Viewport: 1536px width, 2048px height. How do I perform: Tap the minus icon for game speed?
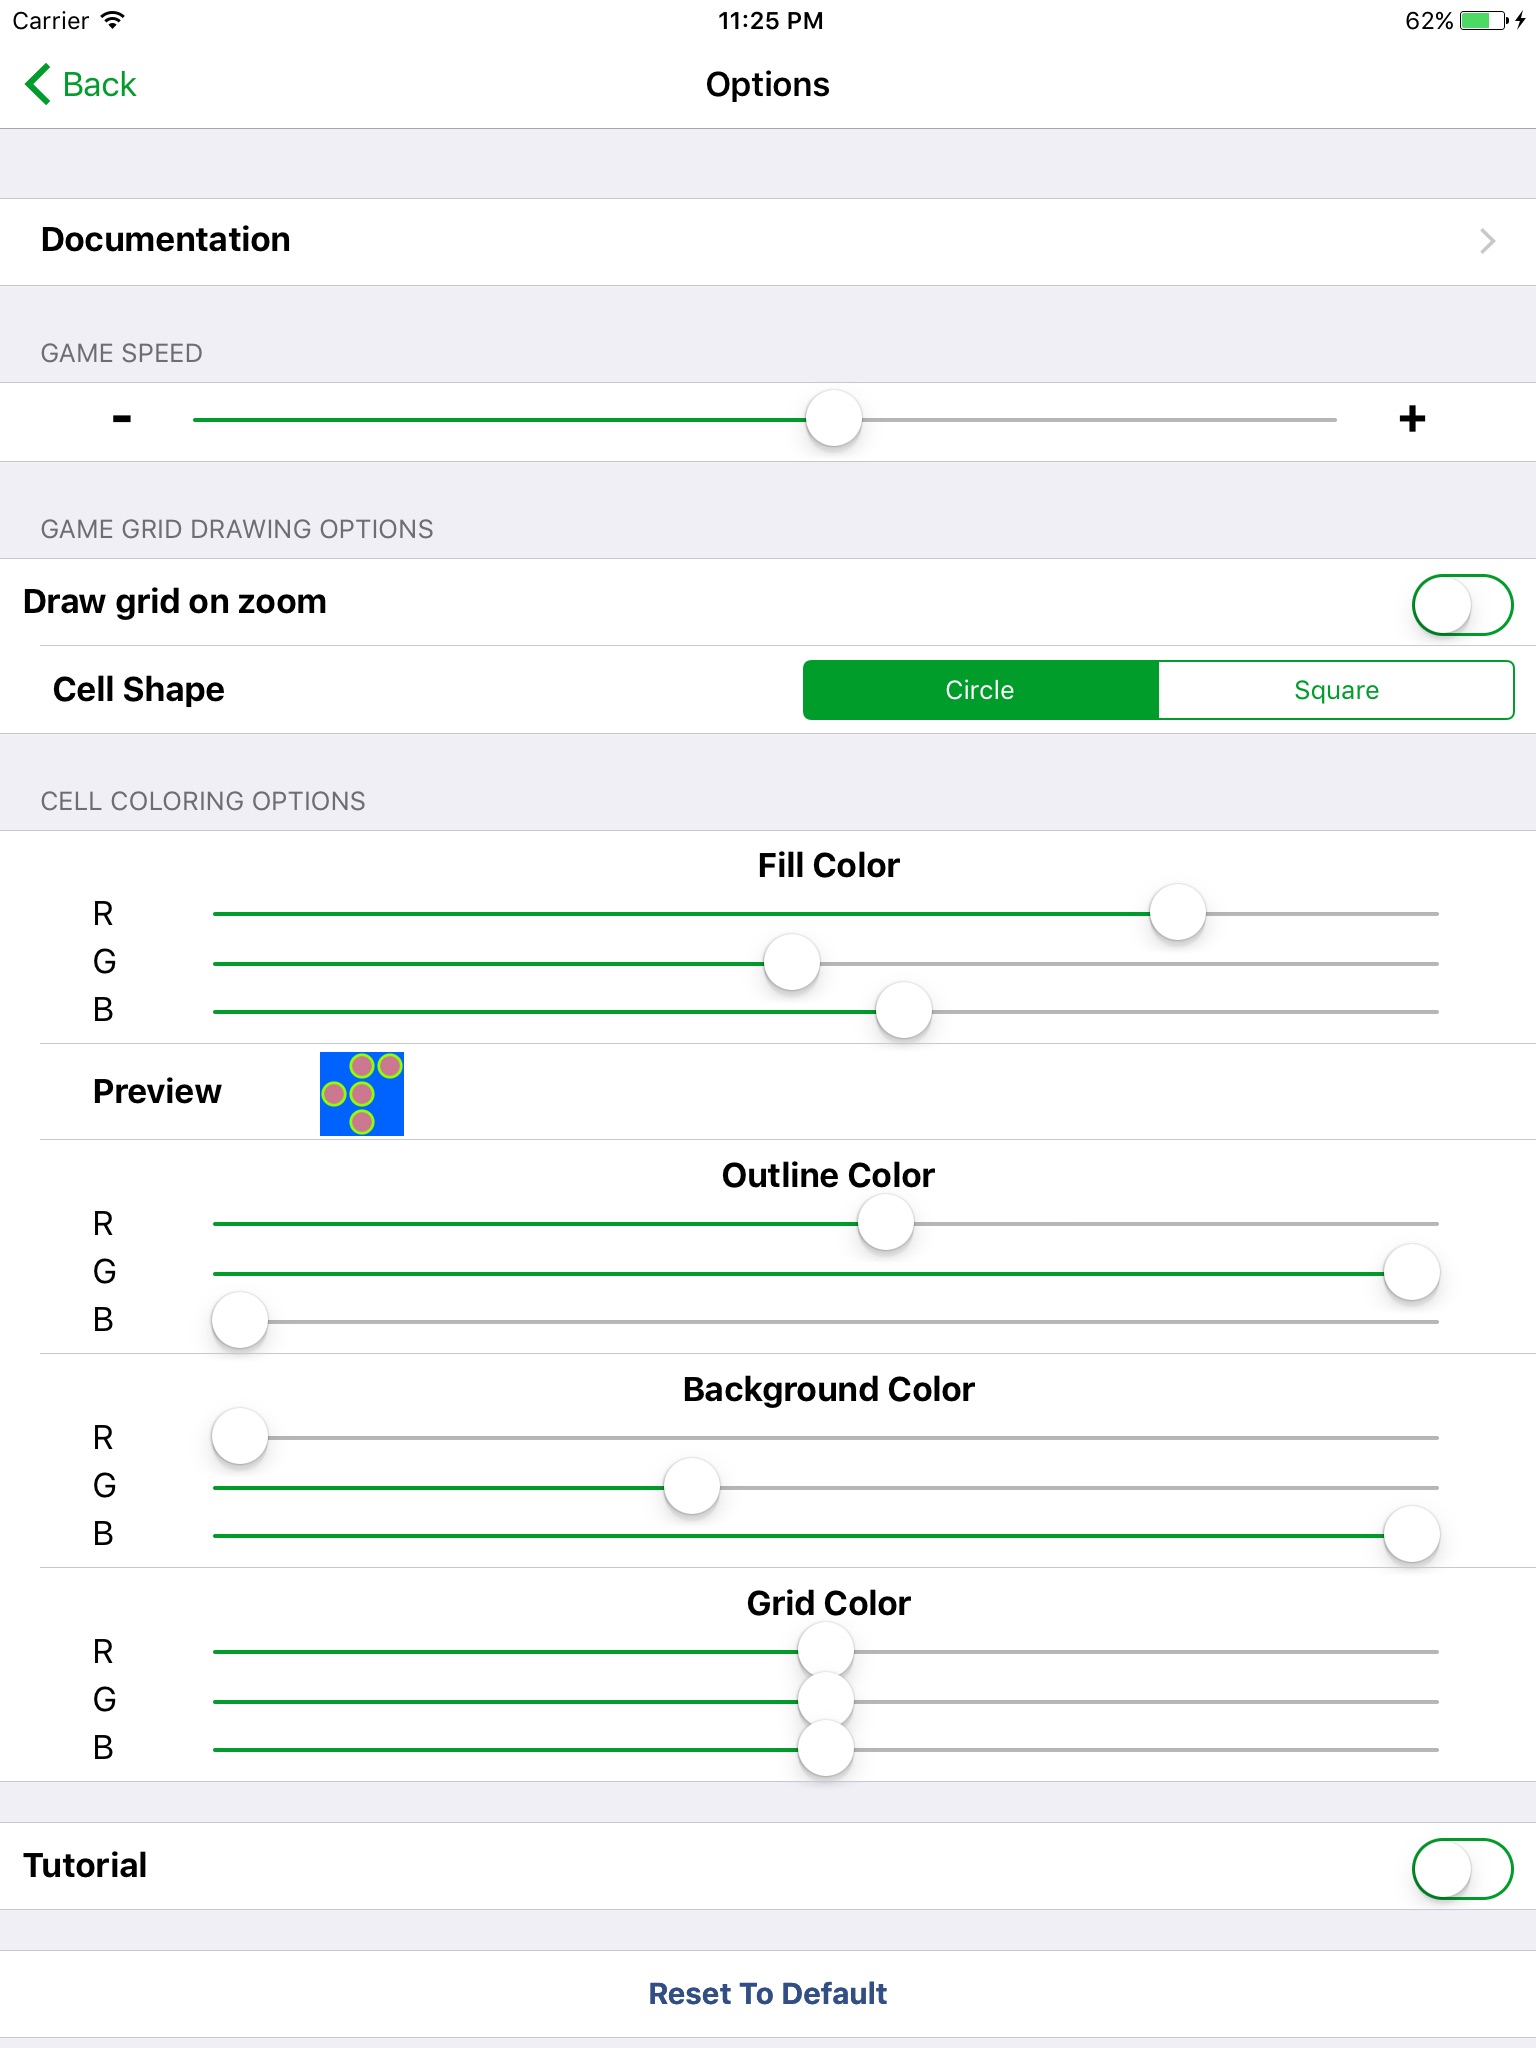click(122, 419)
